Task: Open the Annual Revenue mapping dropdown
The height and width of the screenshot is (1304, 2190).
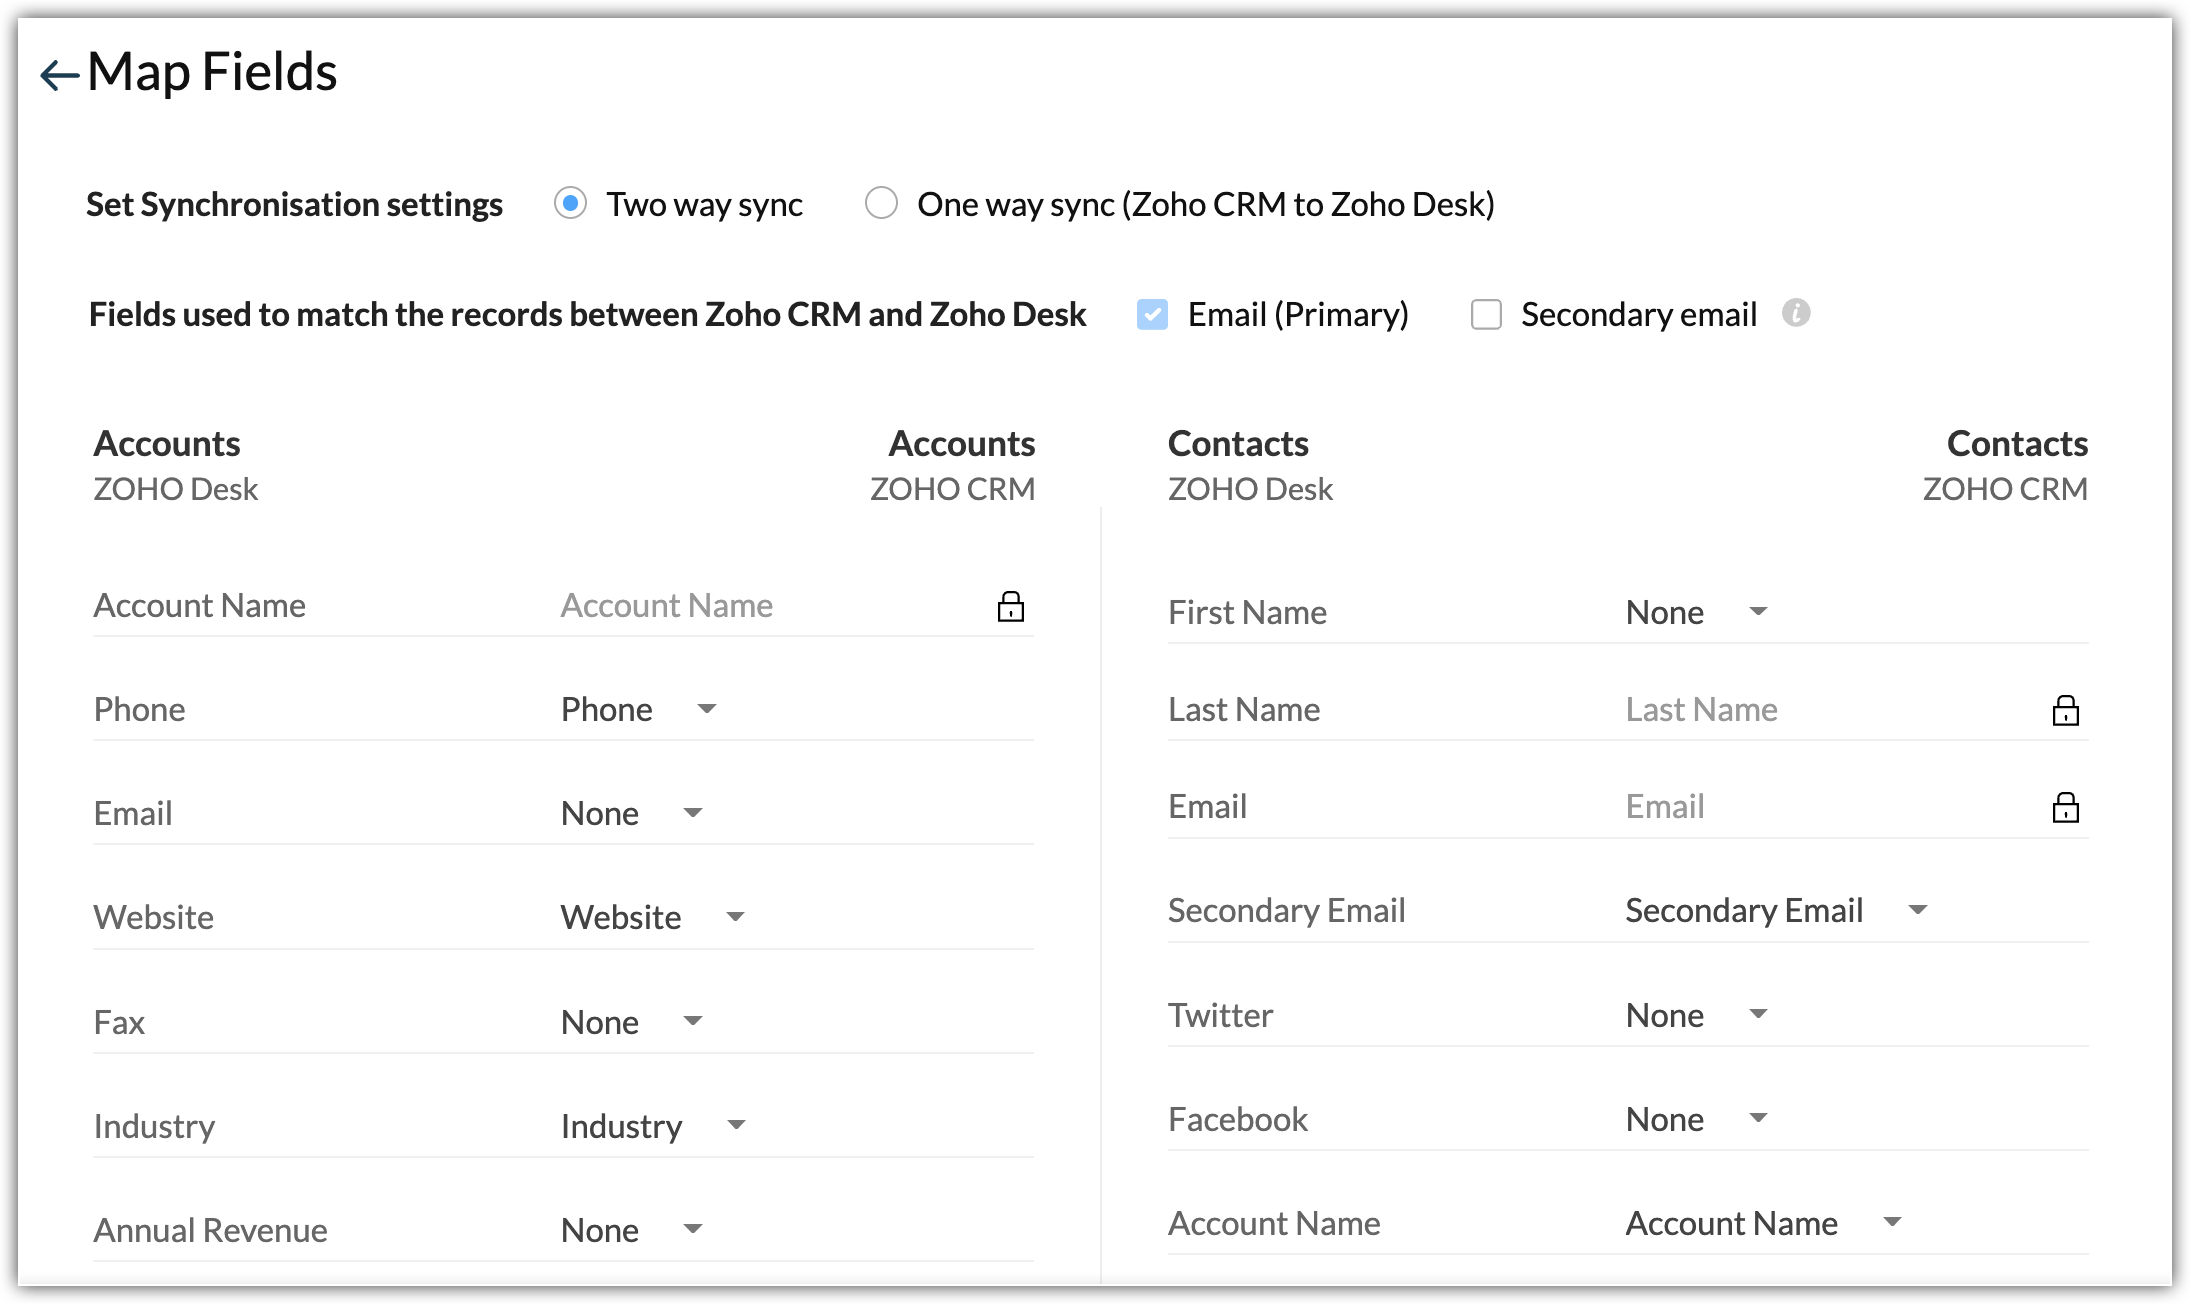Action: point(692,1229)
